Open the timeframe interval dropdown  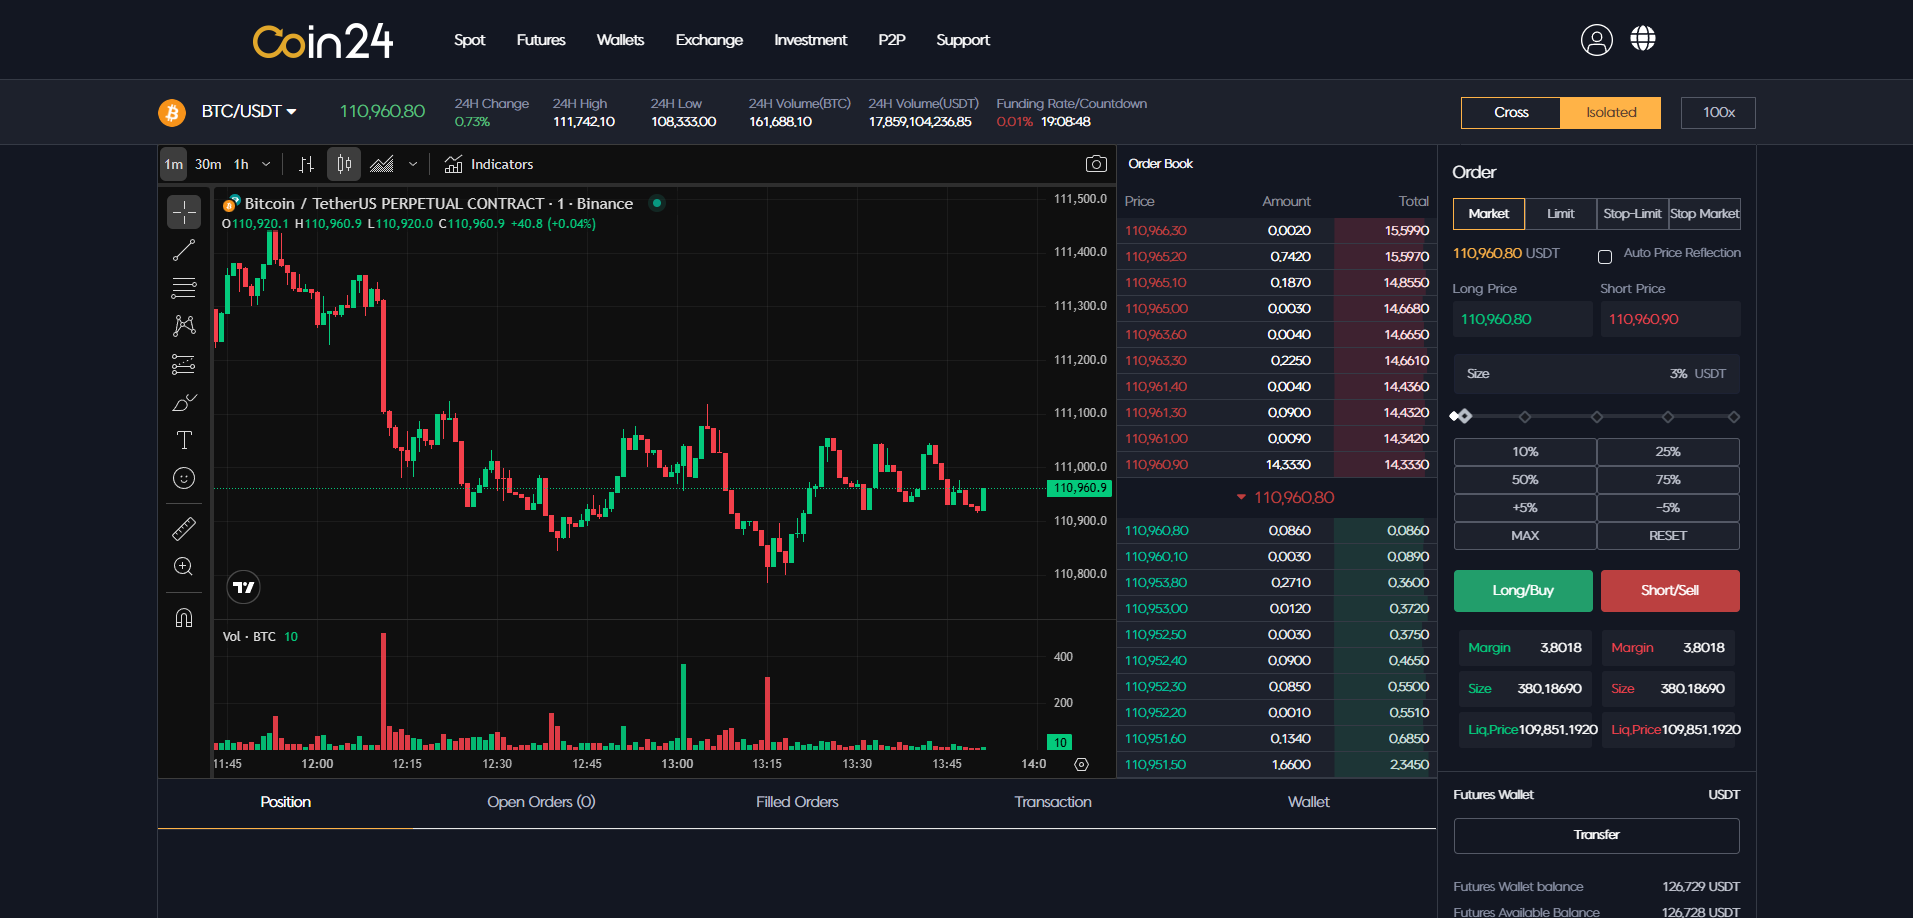[265, 163]
